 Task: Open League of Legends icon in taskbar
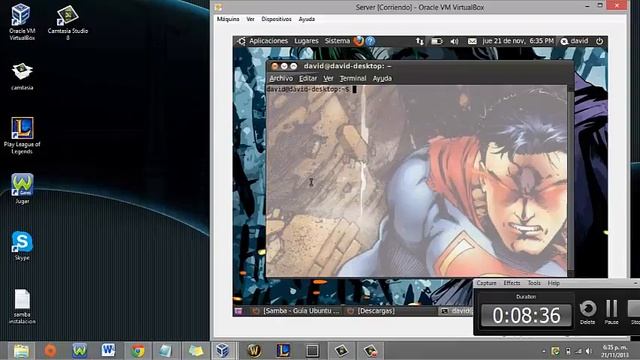pyautogui.click(x=283, y=351)
